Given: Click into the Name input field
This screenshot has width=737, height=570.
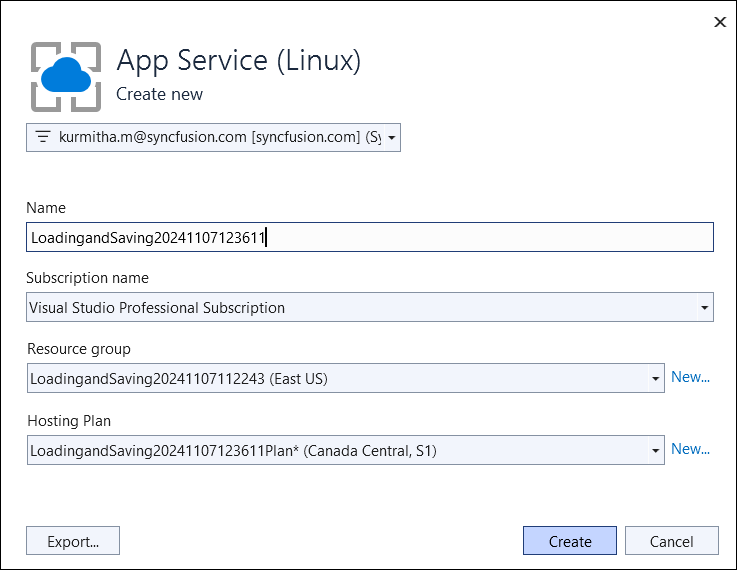Looking at the screenshot, I should [370, 237].
